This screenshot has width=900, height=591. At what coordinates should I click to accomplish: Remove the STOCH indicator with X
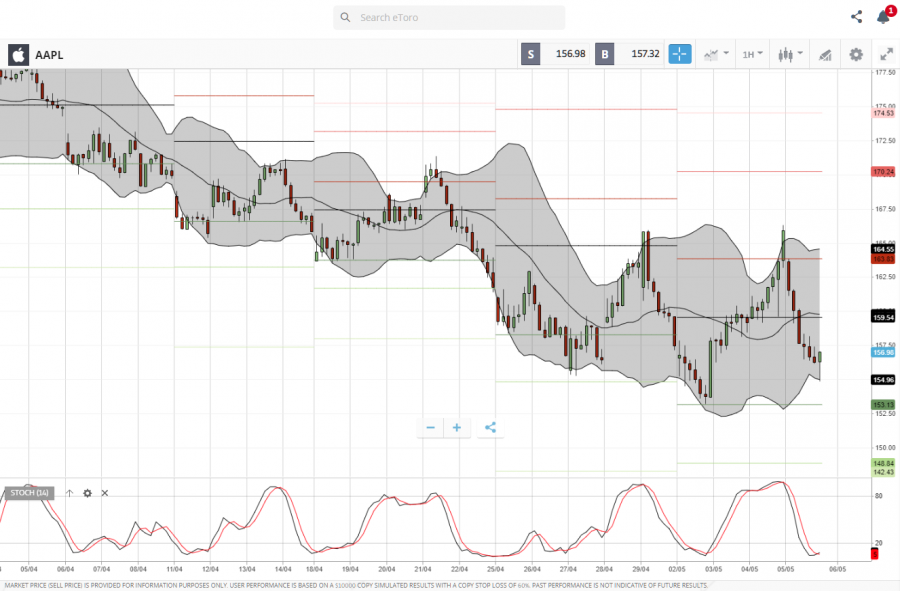(x=105, y=493)
